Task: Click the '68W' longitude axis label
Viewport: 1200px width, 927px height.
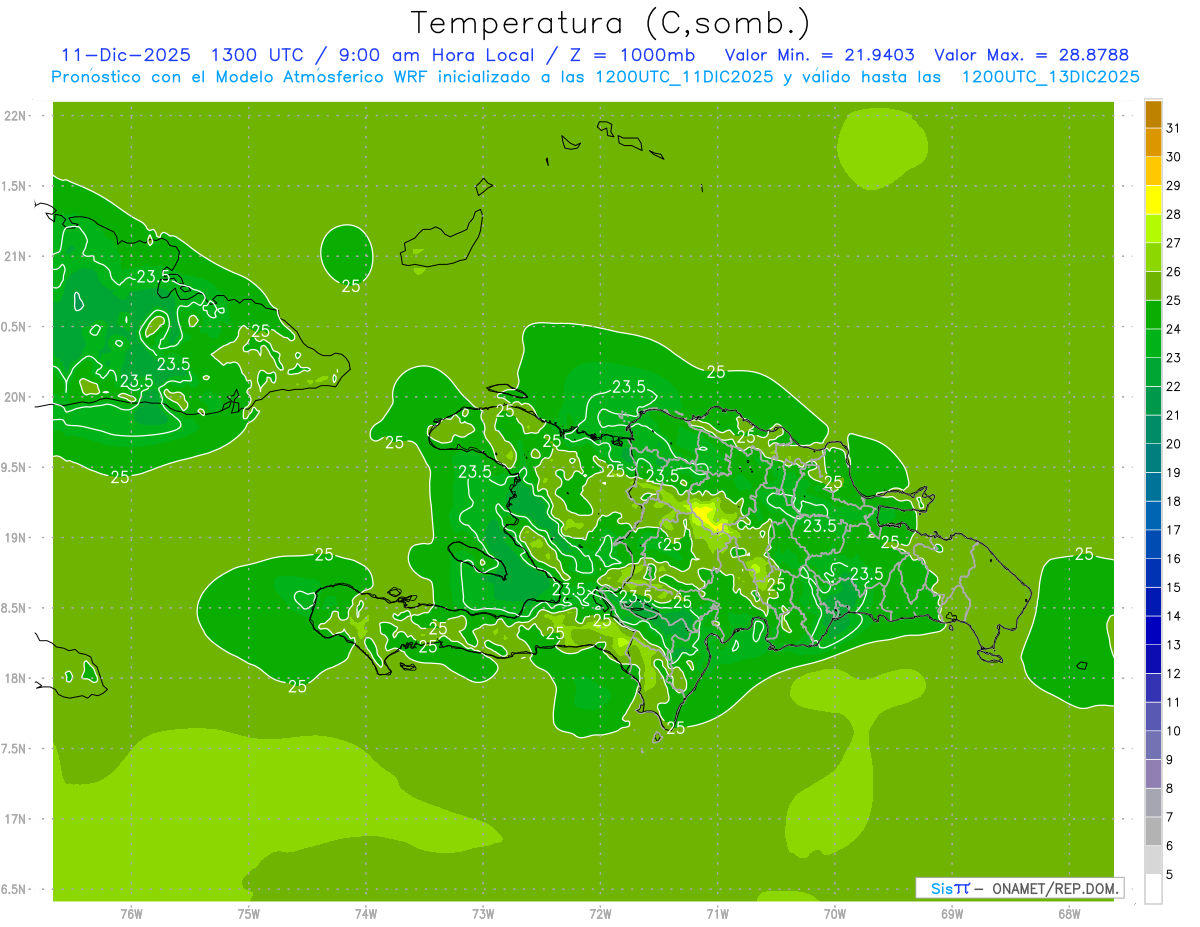Action: pos(1069,913)
